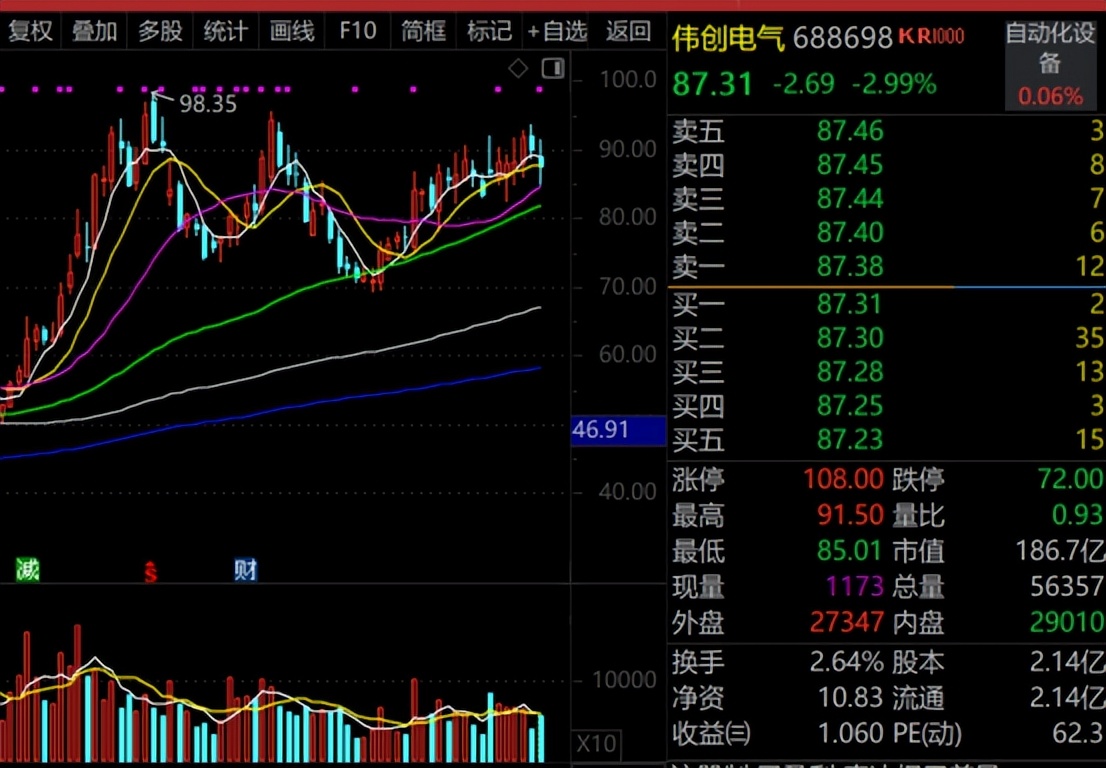The height and width of the screenshot is (768, 1106).
Task: Click the red S event marker
Action: [151, 572]
